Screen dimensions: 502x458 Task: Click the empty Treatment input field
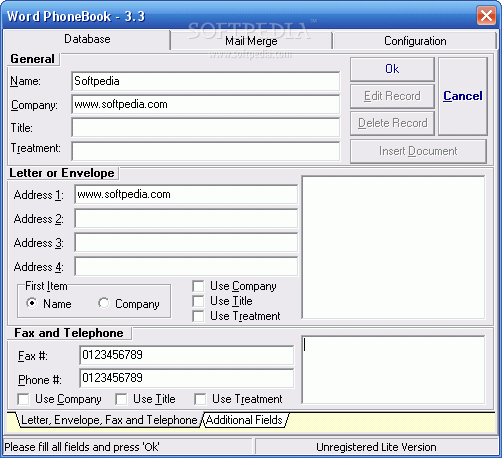point(206,151)
